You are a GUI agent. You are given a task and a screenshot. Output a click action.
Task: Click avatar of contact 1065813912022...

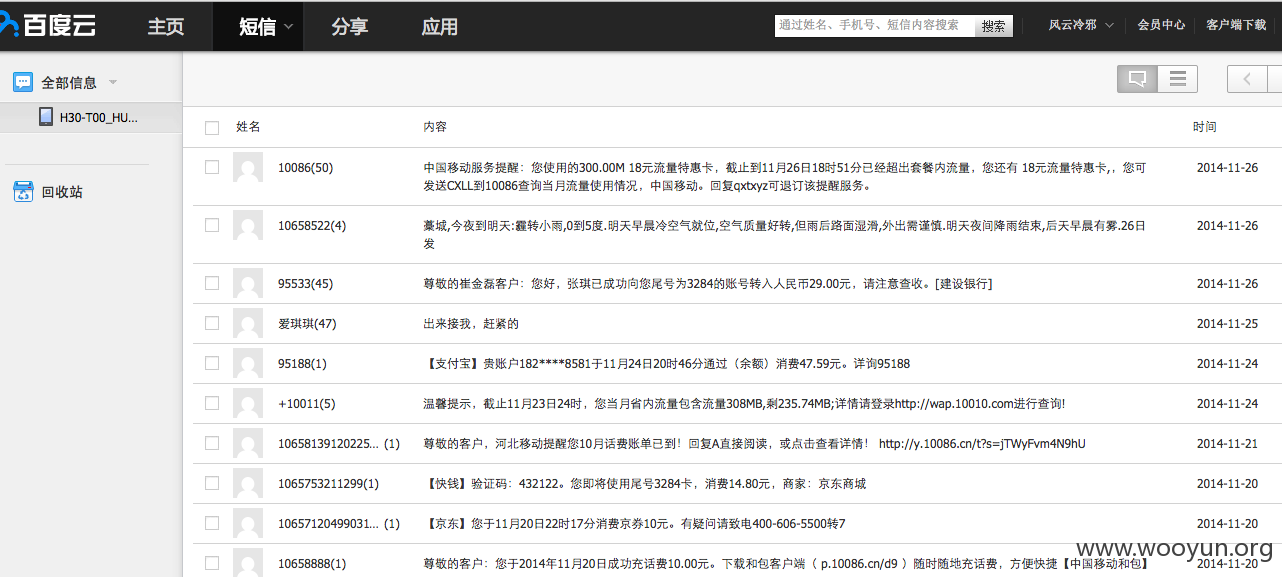(248, 443)
